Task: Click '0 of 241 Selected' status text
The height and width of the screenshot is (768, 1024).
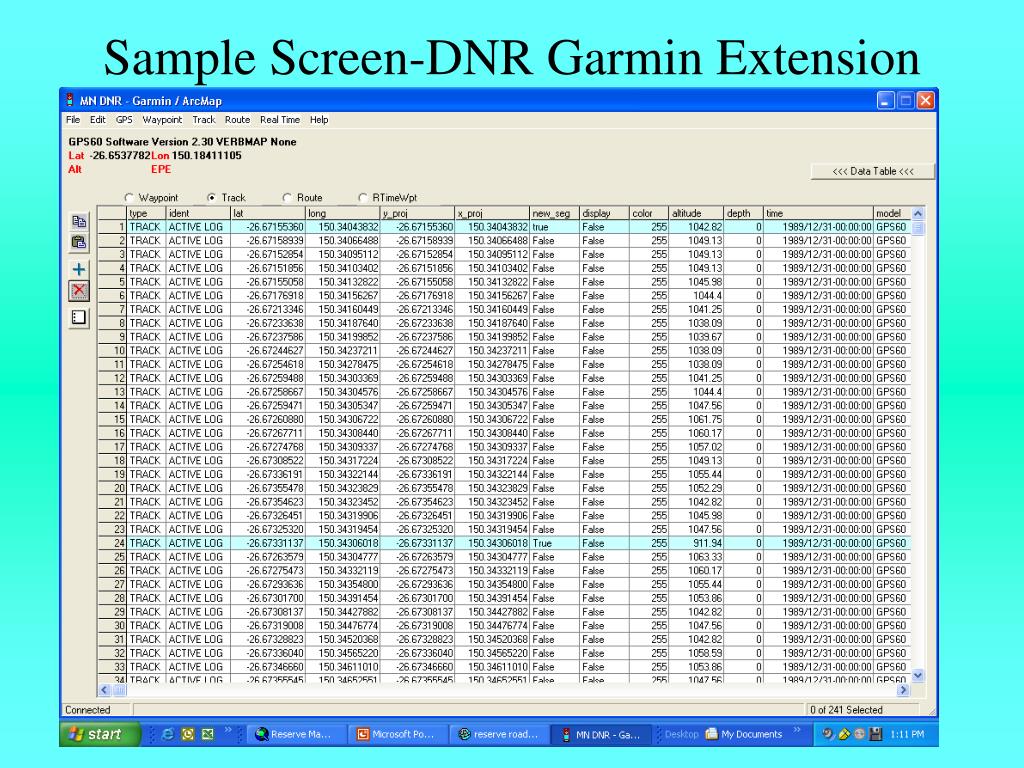Action: [846, 710]
